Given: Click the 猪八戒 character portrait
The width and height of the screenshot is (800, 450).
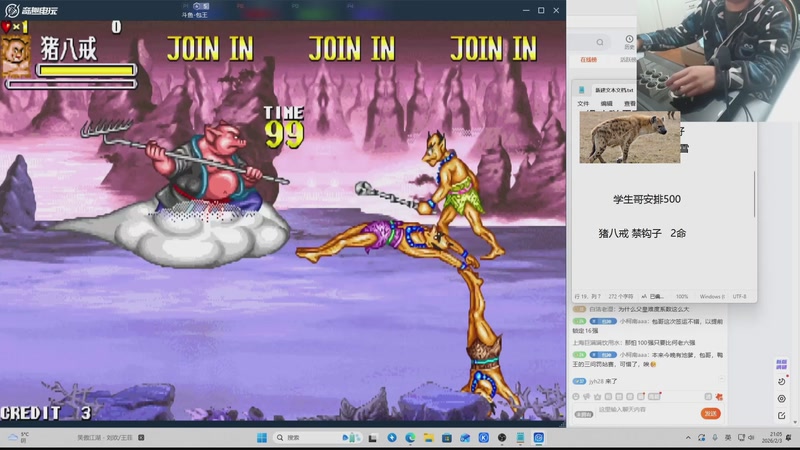Looking at the screenshot, I should click(15, 56).
